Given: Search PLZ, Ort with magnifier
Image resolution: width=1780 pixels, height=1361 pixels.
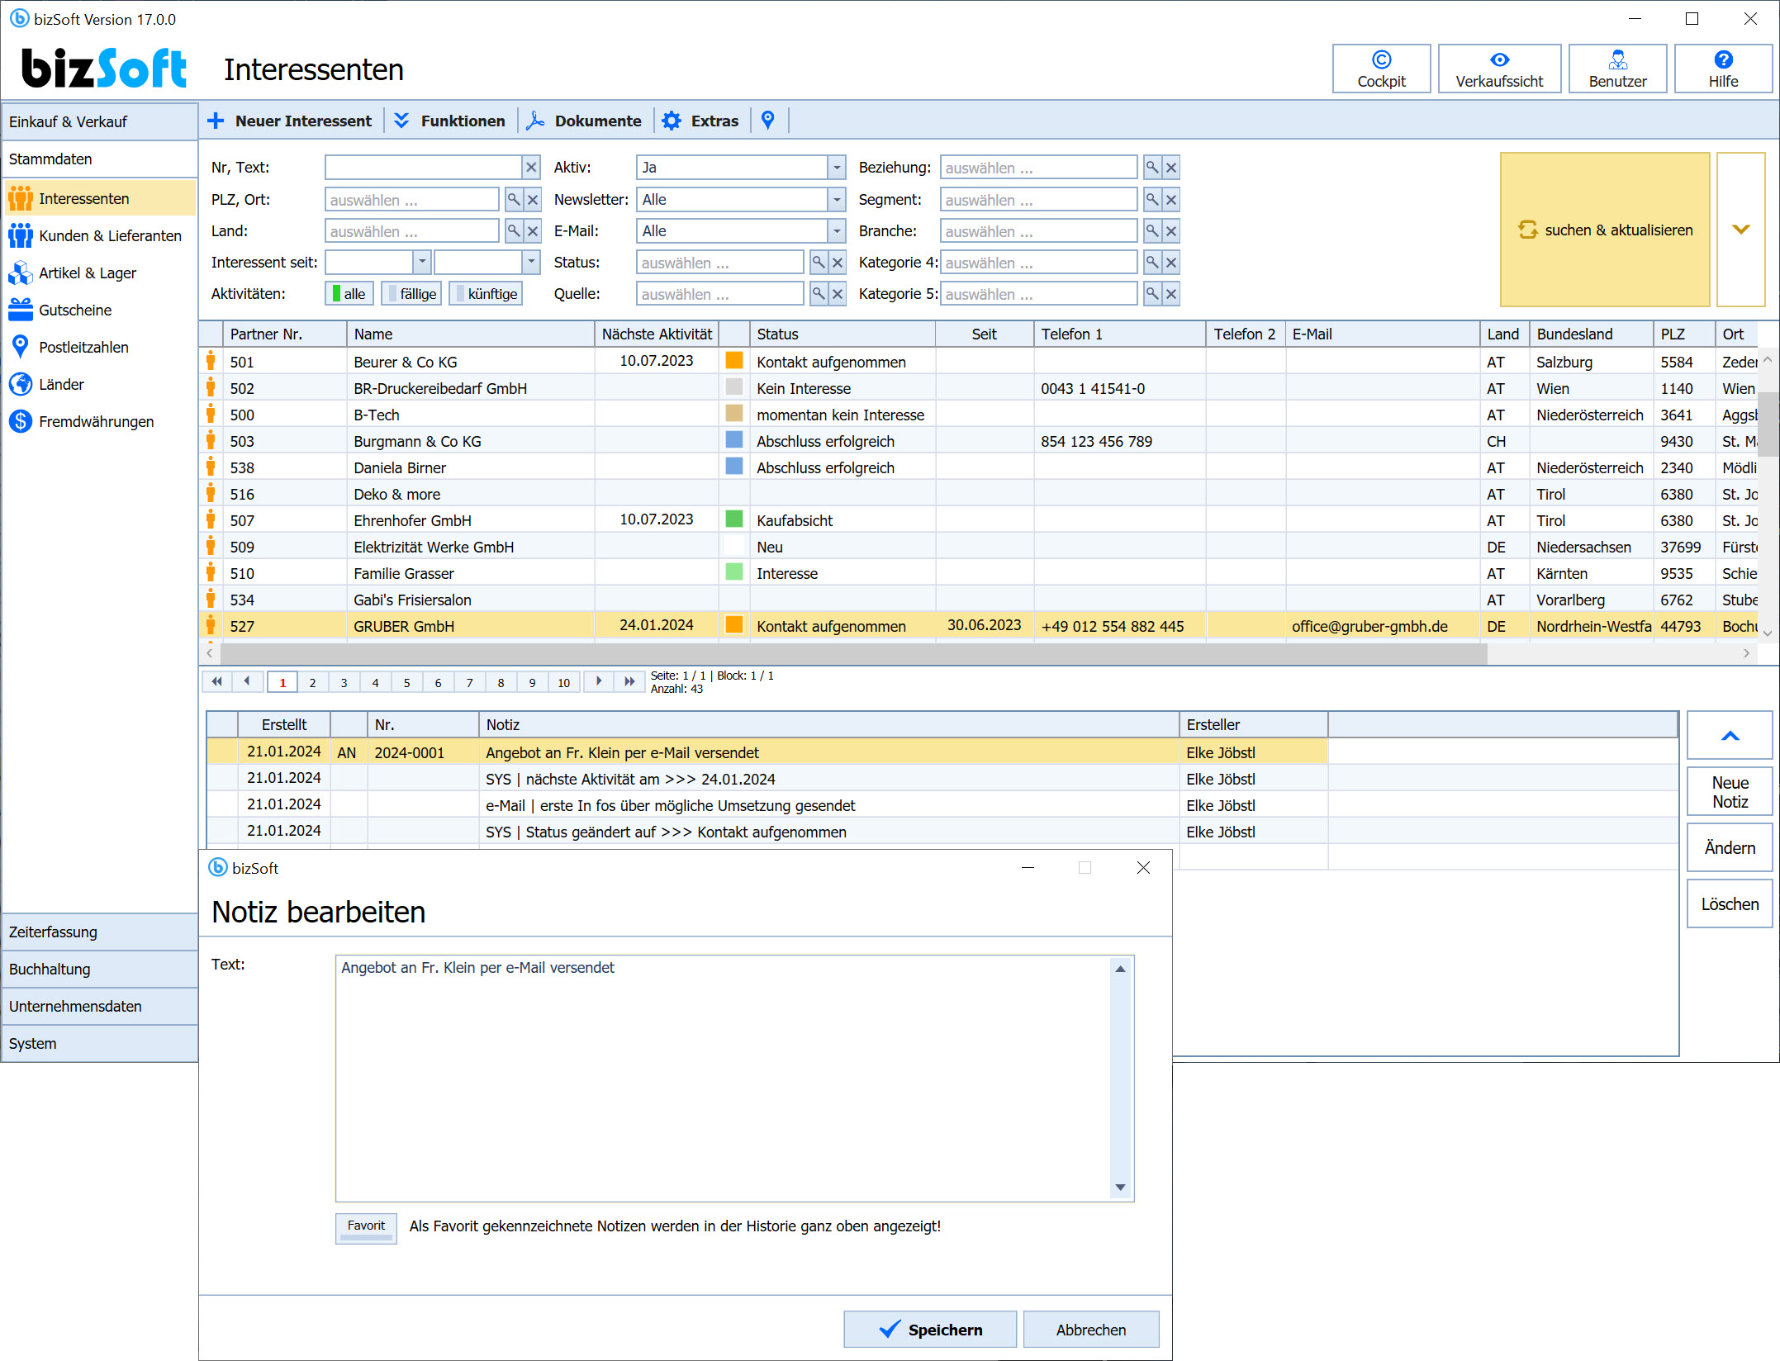Looking at the screenshot, I should [x=513, y=199].
